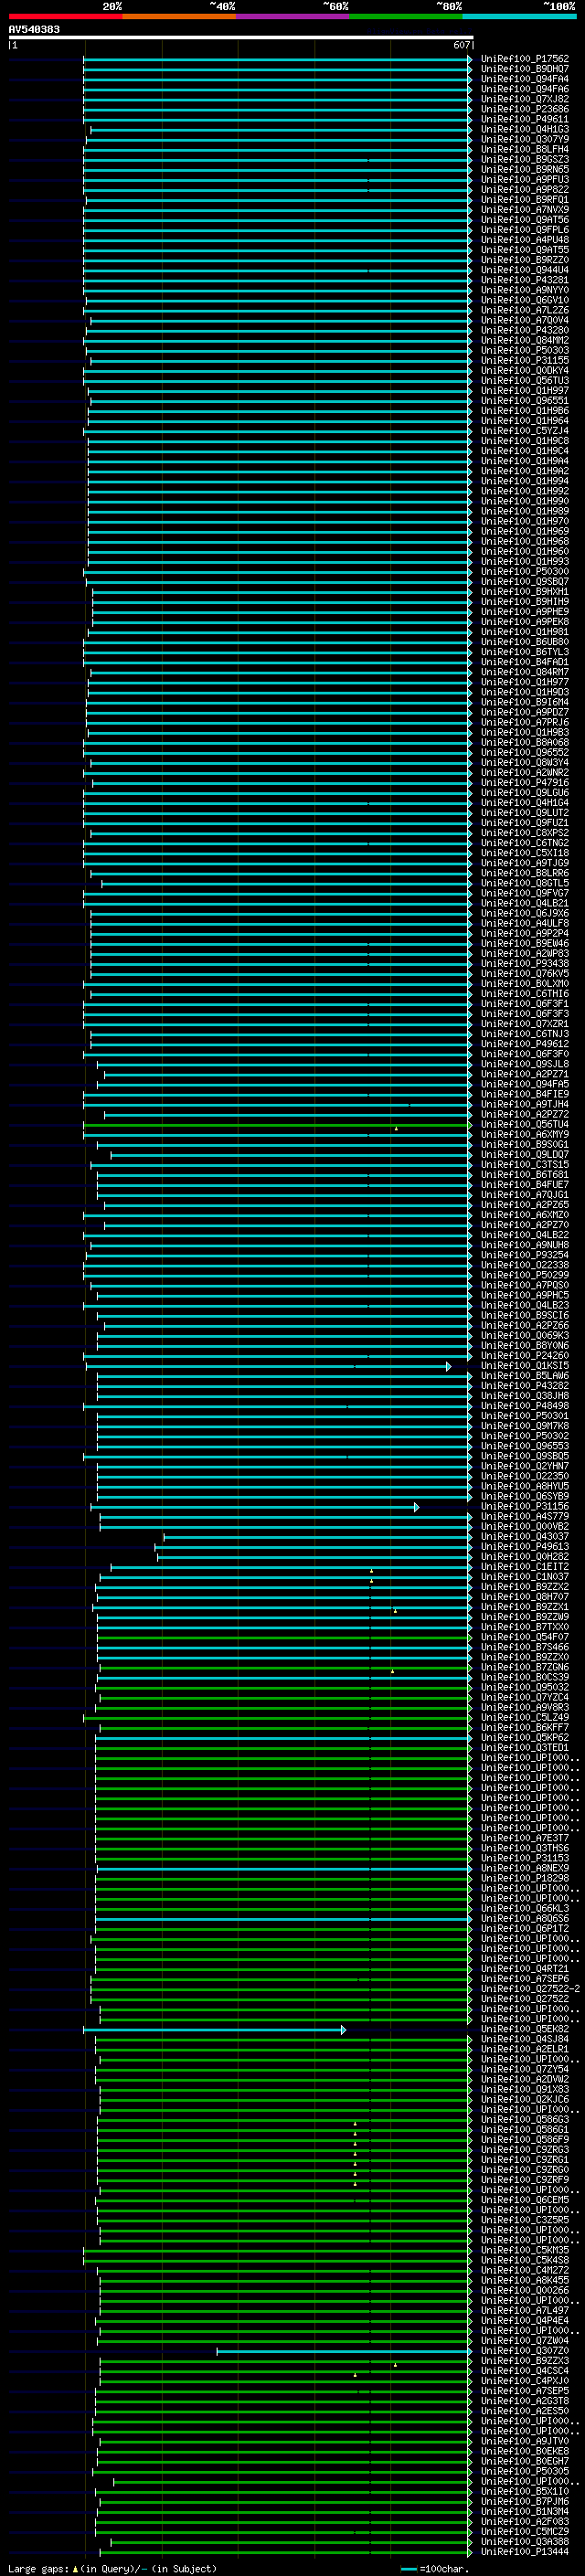Viewport: 585px width, 2576px height.
Task: Select the UniRef100_Q84MM2 entry
Action: pyautogui.click(x=524, y=340)
